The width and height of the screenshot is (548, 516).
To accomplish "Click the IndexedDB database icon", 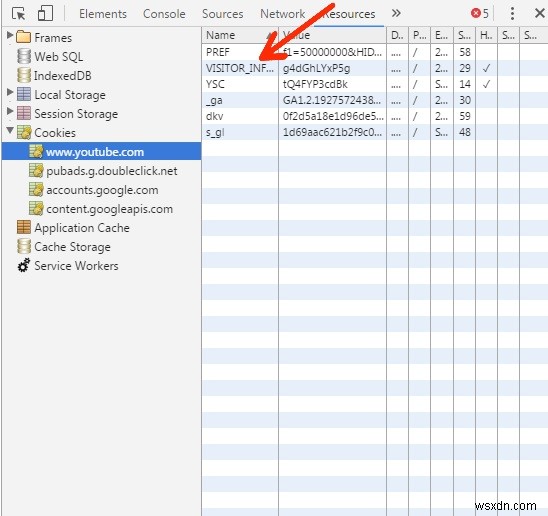I will pyautogui.click(x=24, y=75).
